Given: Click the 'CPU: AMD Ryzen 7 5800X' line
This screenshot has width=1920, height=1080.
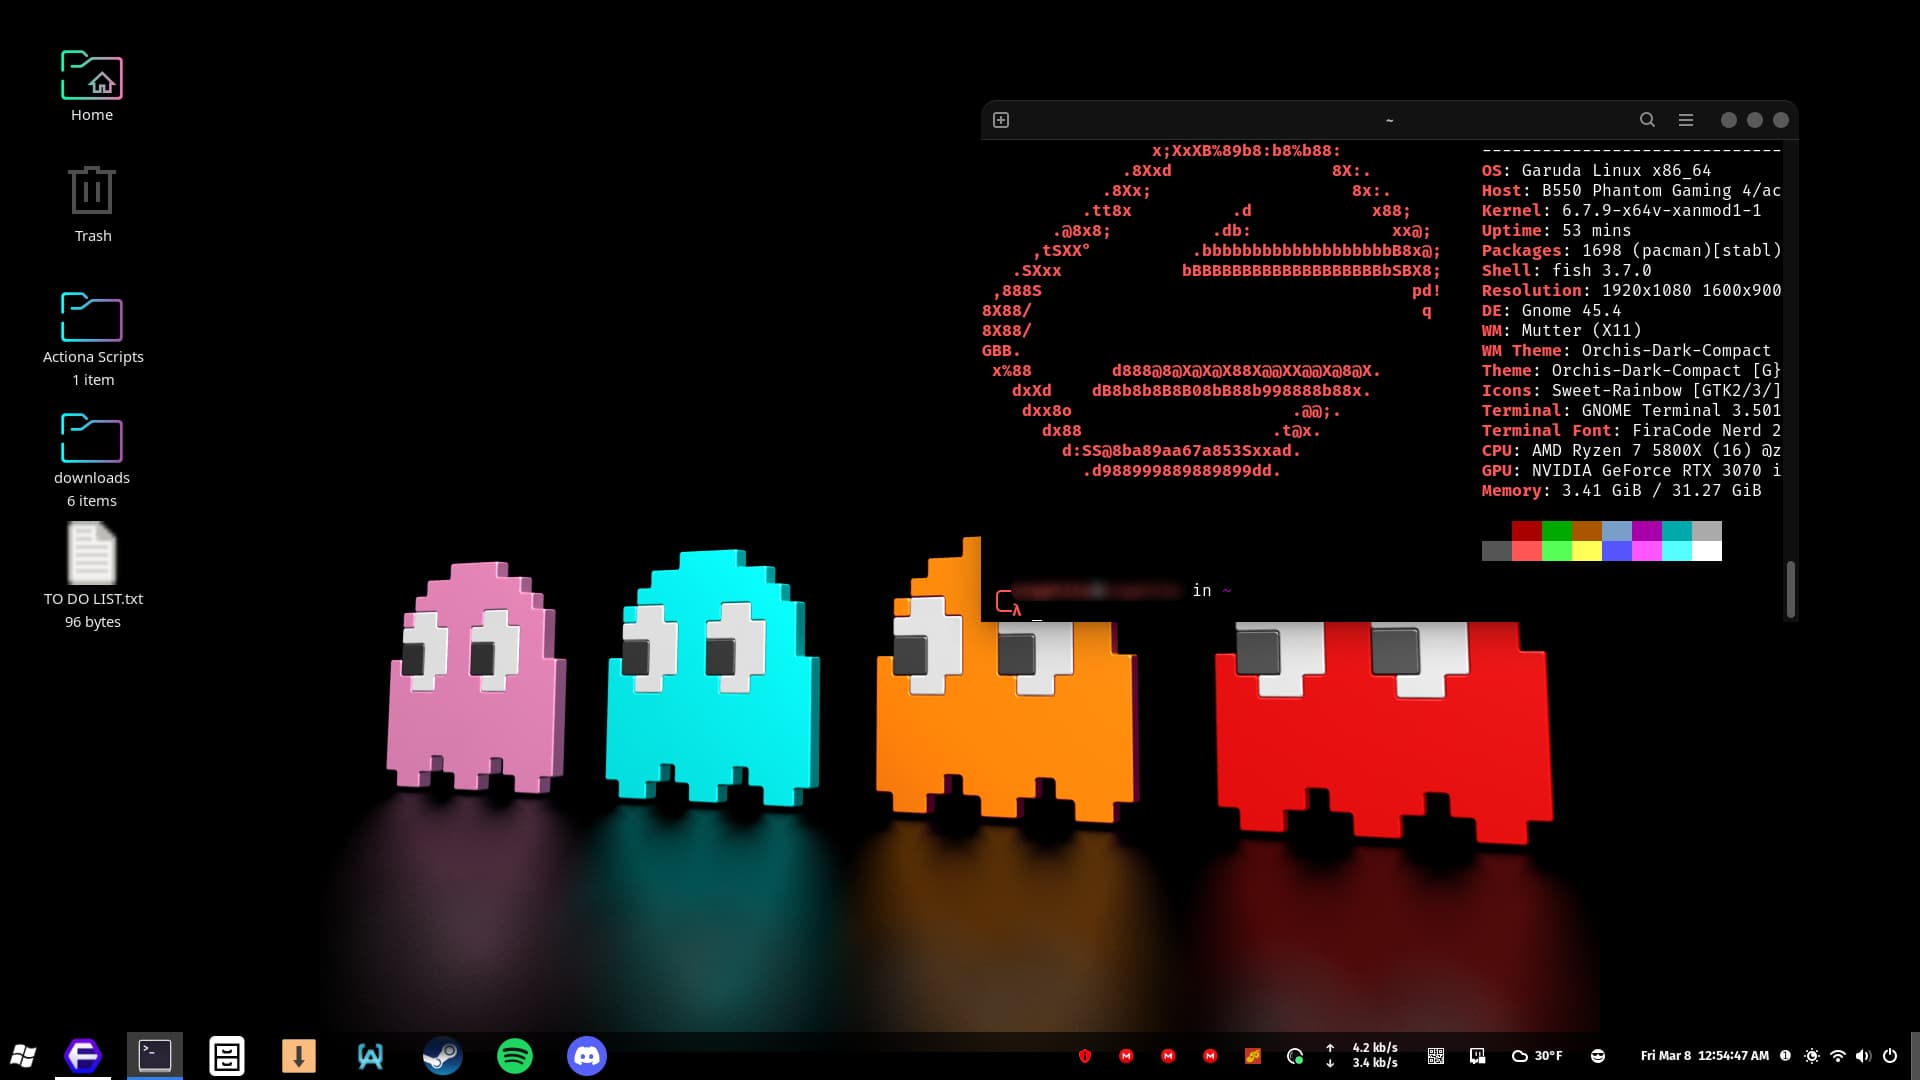Looking at the screenshot, I should point(1631,451).
